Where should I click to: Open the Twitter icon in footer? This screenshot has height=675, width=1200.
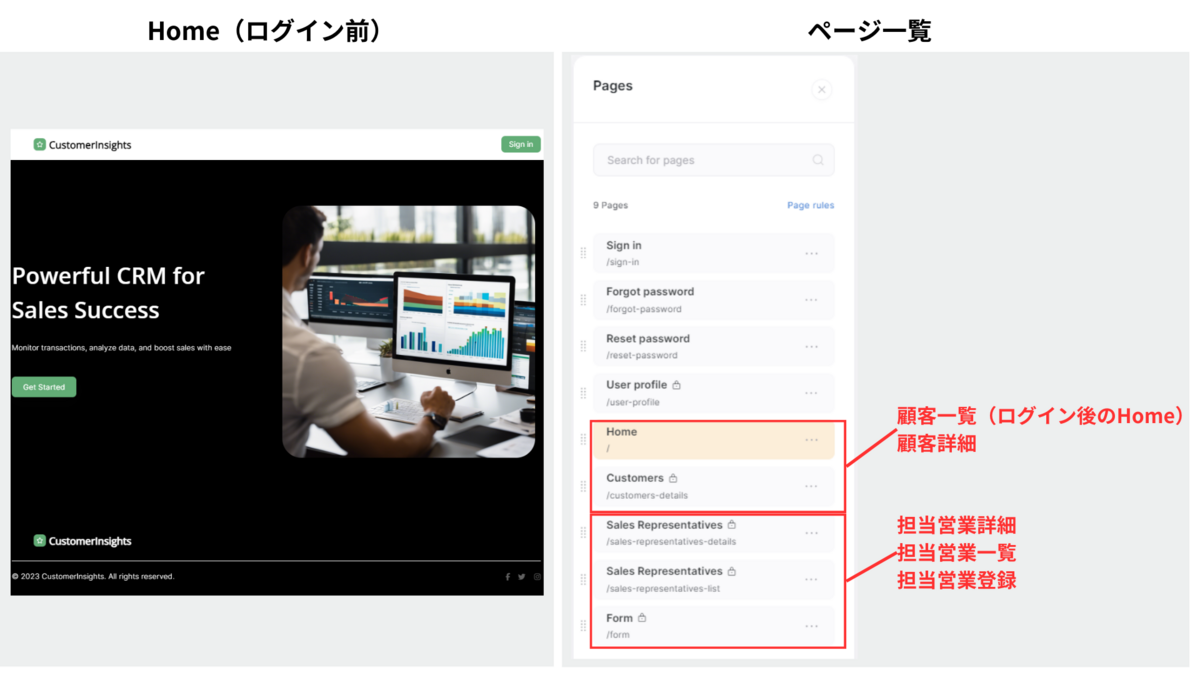tap(521, 577)
